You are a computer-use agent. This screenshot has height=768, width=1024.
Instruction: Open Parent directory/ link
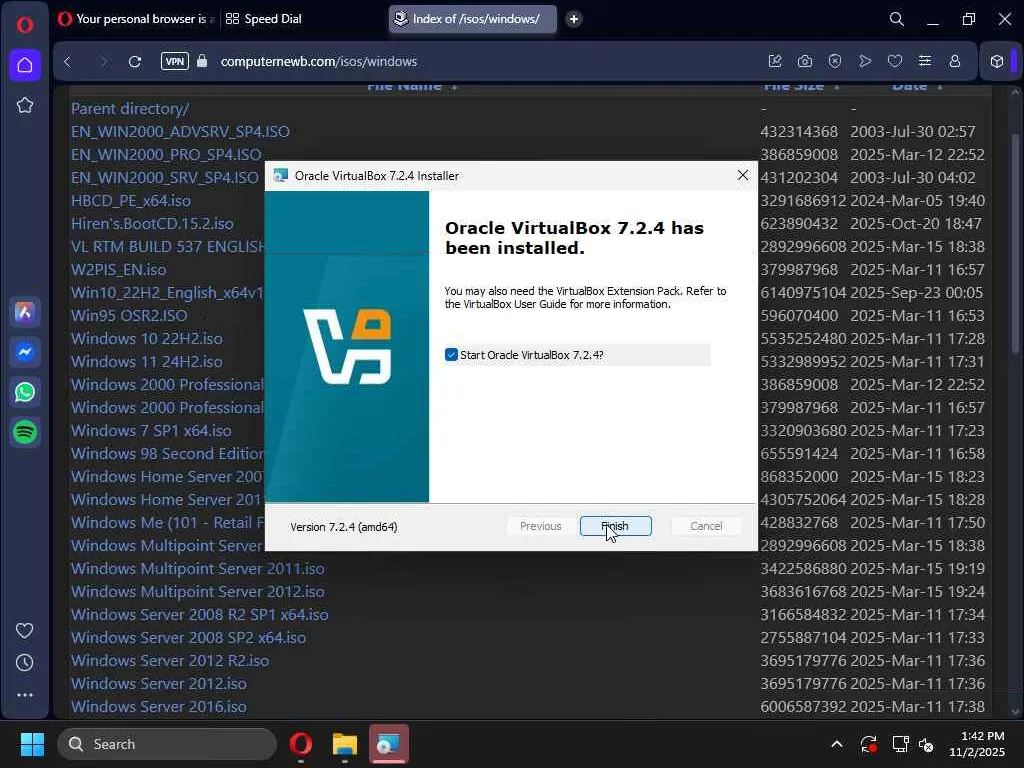click(130, 108)
